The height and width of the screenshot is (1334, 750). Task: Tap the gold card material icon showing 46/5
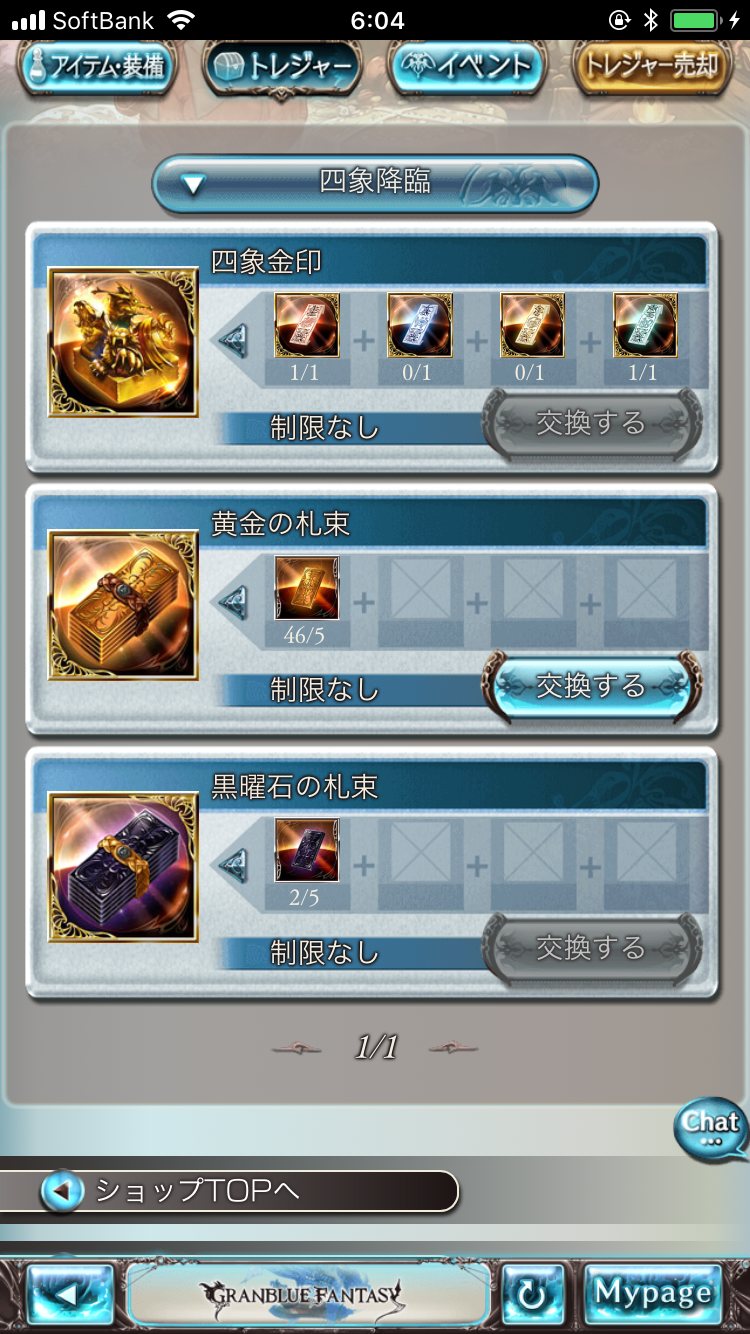tap(307, 588)
